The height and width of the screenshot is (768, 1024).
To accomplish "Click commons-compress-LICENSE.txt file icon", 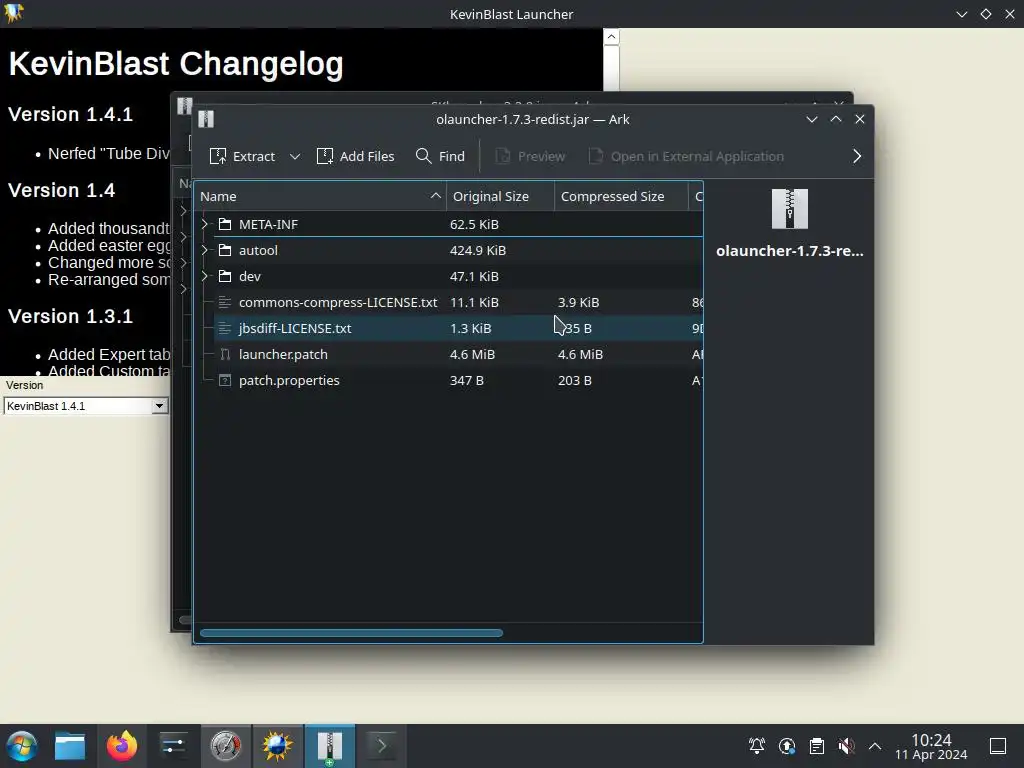I will pyautogui.click(x=225, y=302).
